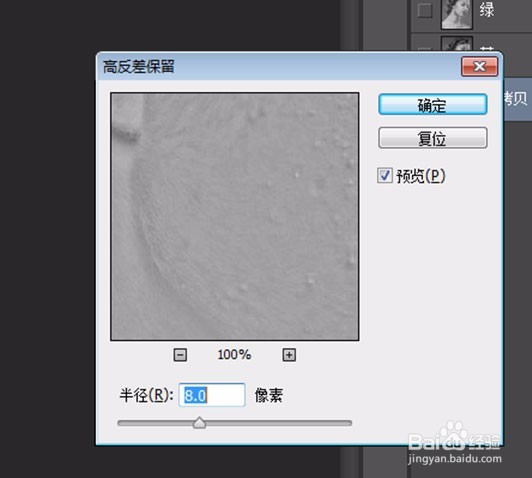Click the high pass filter preview image
Screen dimensions: 532x478
coord(235,216)
